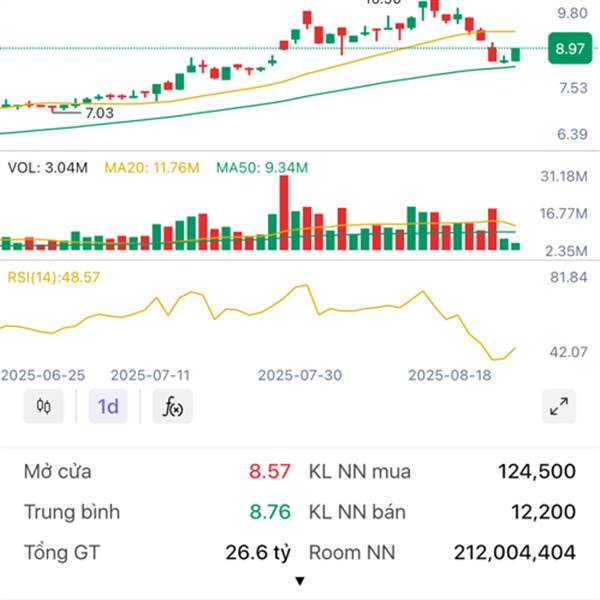Click the Tổng GT value 26.6 tỷ
Viewport: 600px width, 600px height.
(x=258, y=553)
